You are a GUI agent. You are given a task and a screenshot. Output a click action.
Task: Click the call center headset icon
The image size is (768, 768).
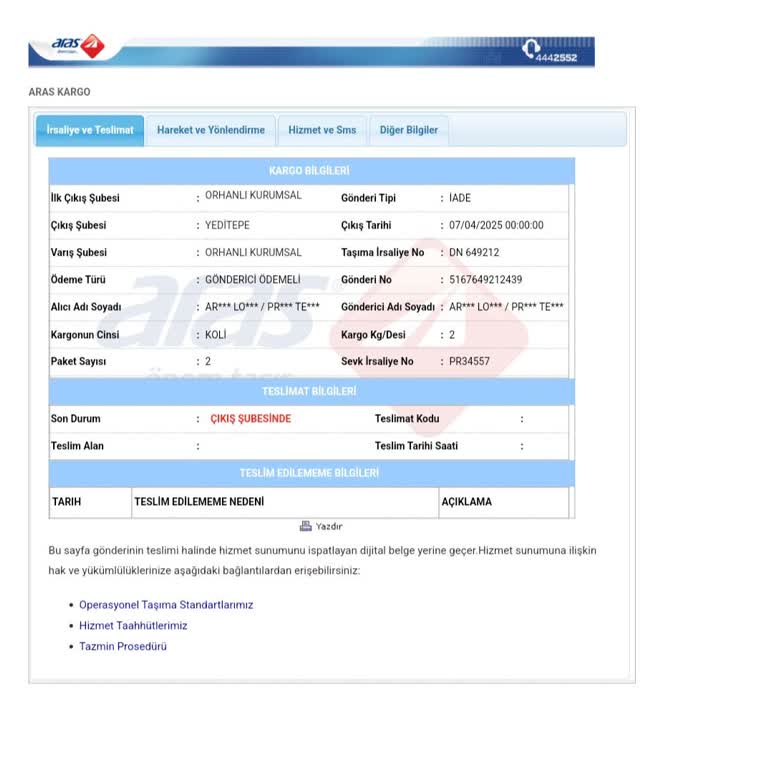[530, 48]
